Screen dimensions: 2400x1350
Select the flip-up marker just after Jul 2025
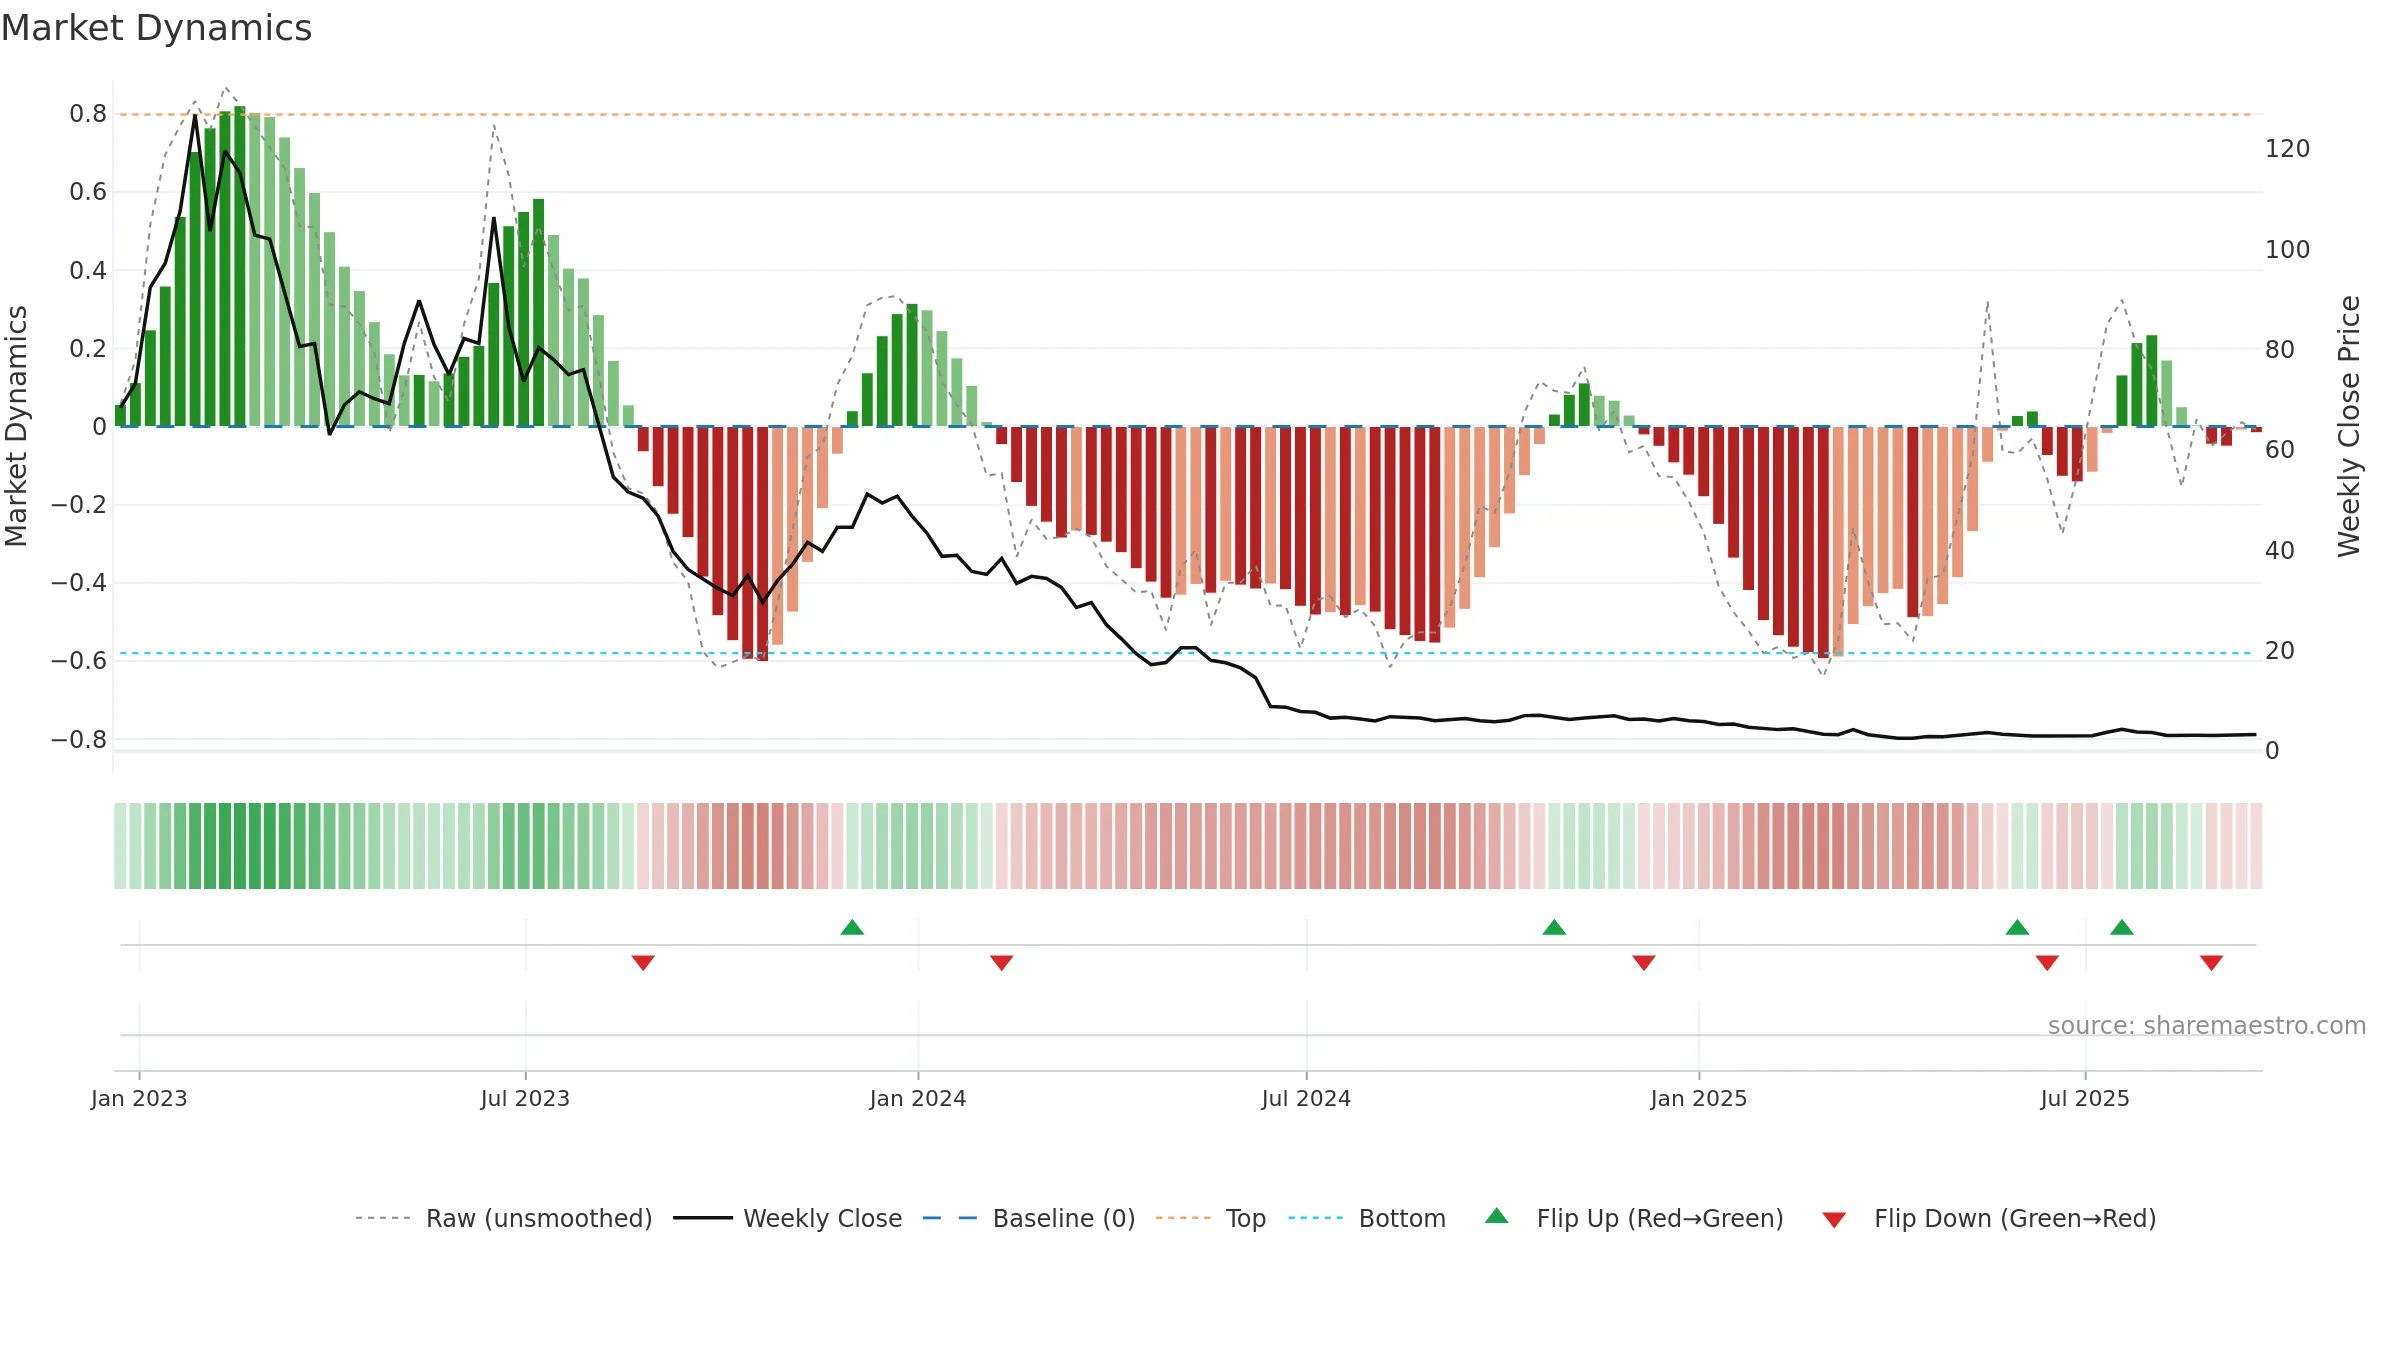click(x=2122, y=927)
